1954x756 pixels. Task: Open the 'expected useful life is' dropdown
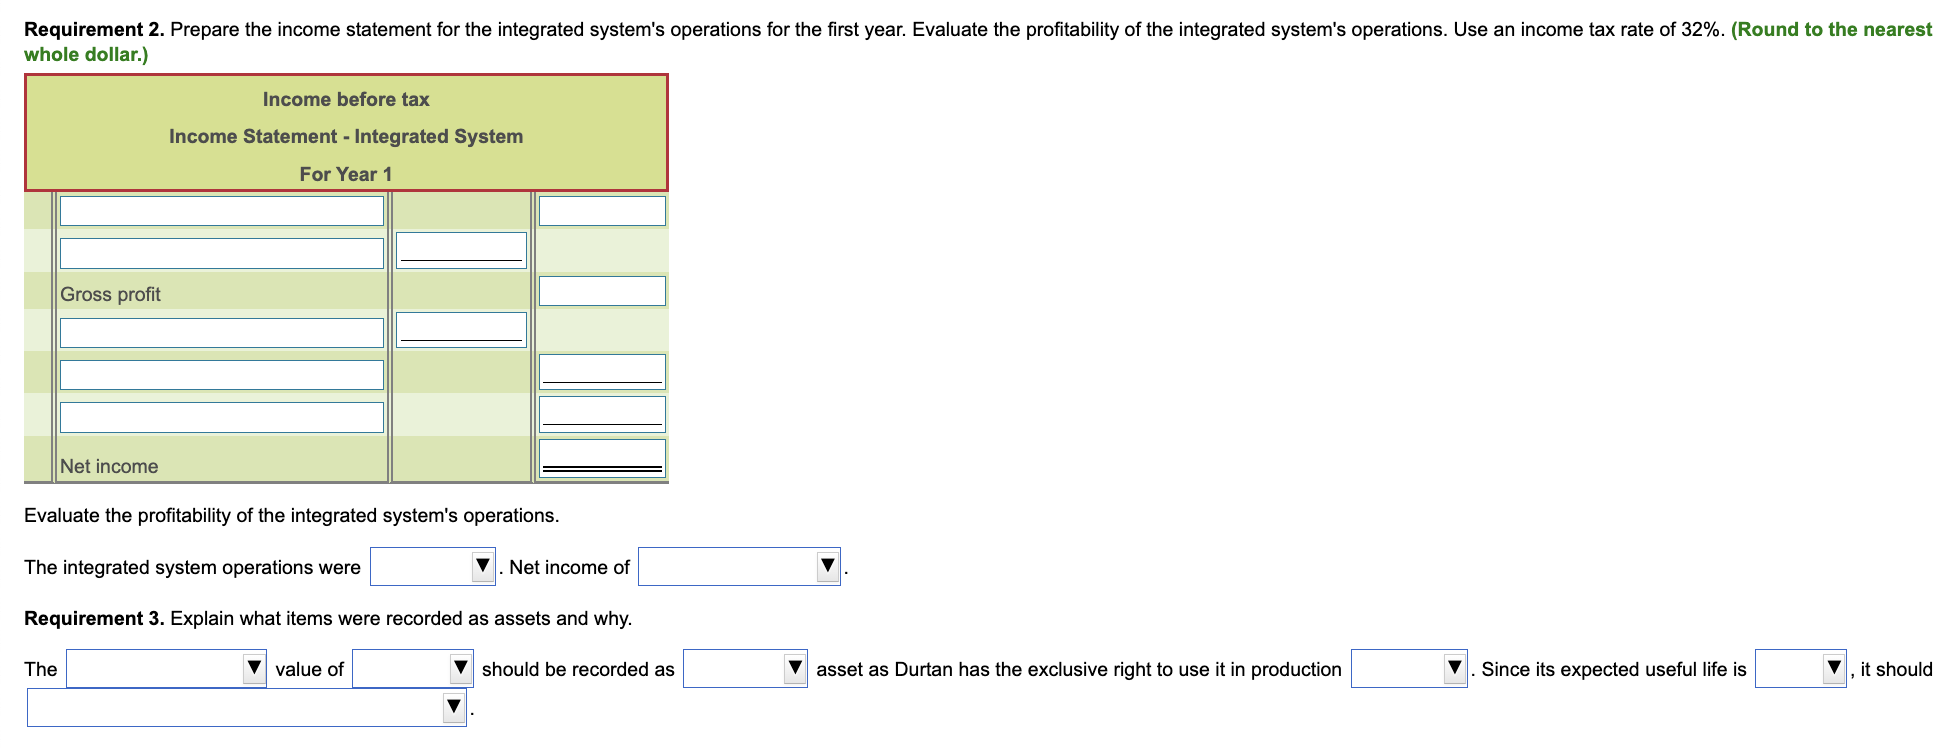tap(1799, 669)
